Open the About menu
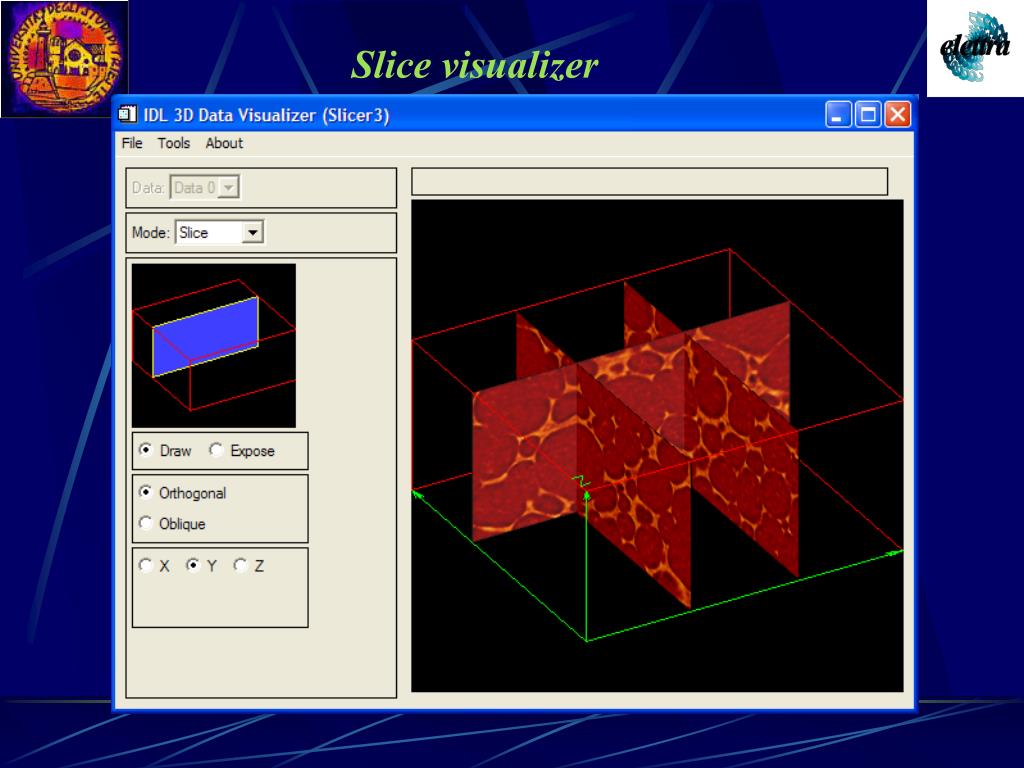Screen dimensions: 1024x768 pyautogui.click(x=224, y=143)
